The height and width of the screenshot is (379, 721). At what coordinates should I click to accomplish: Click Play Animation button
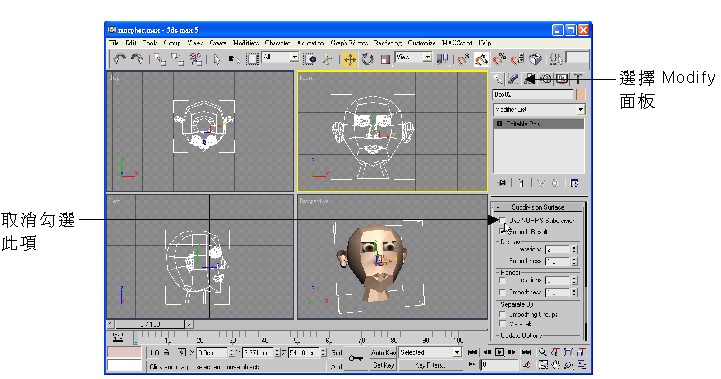coord(499,353)
